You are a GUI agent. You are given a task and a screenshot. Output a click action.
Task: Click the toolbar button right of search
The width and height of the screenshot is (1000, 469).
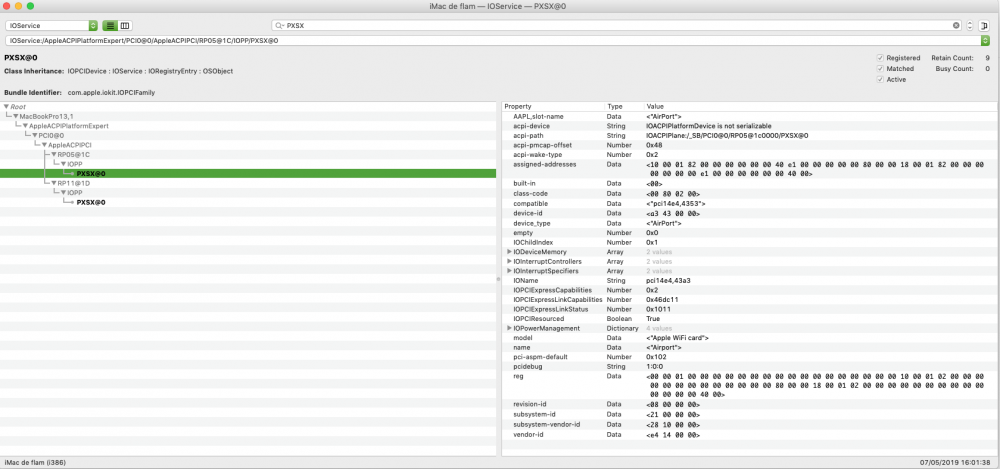(986, 25)
